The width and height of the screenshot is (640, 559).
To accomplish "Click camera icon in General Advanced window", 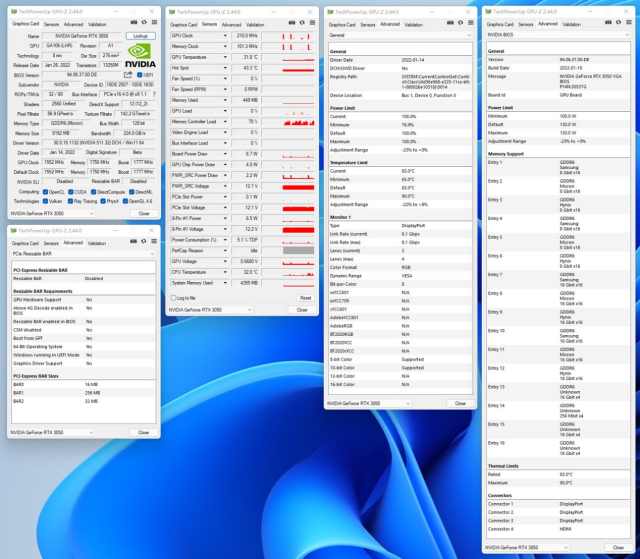I will click(x=450, y=23).
